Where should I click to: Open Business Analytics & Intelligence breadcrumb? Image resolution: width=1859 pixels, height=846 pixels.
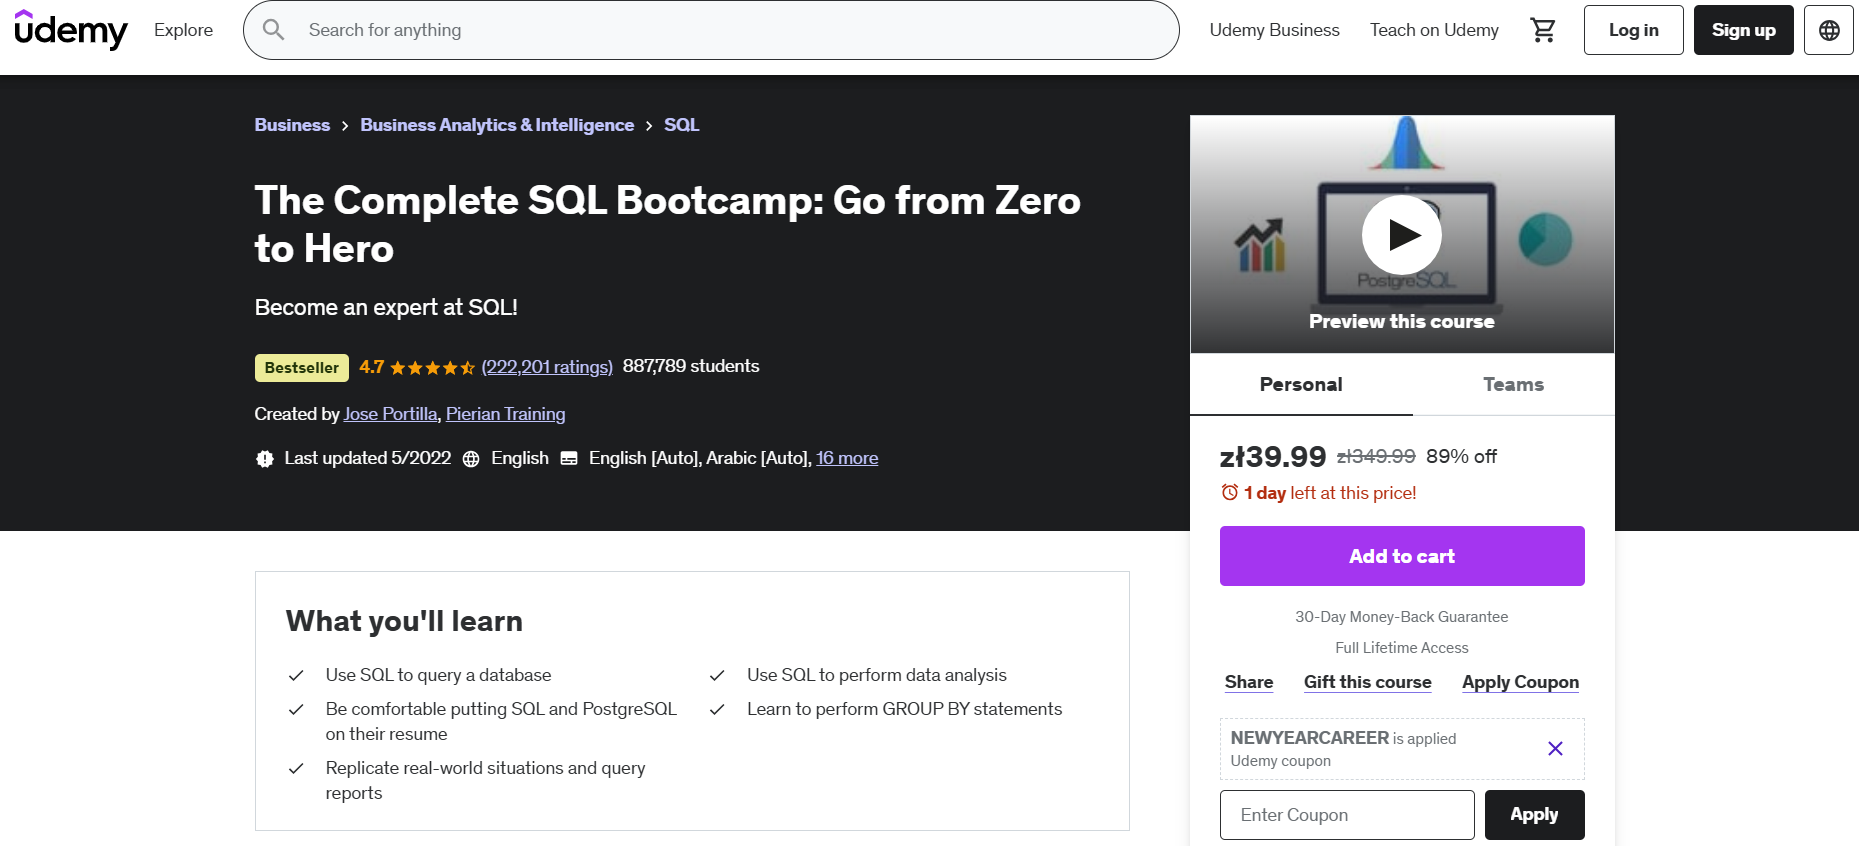tap(497, 125)
